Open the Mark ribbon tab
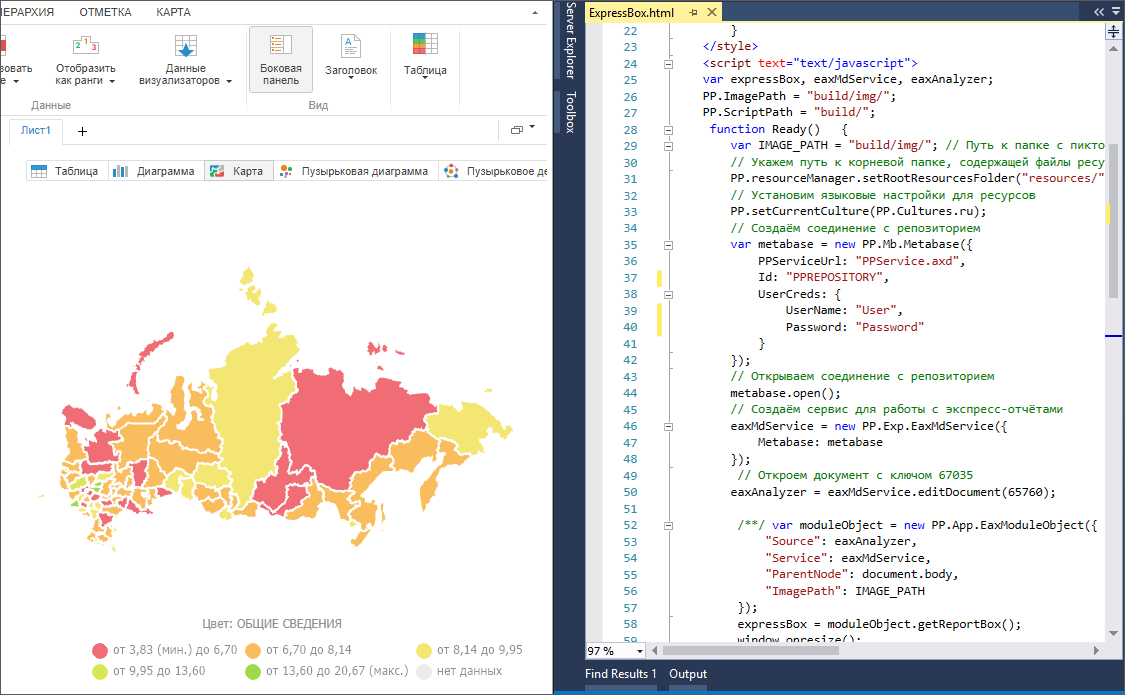This screenshot has height=695, width=1125. tap(105, 12)
